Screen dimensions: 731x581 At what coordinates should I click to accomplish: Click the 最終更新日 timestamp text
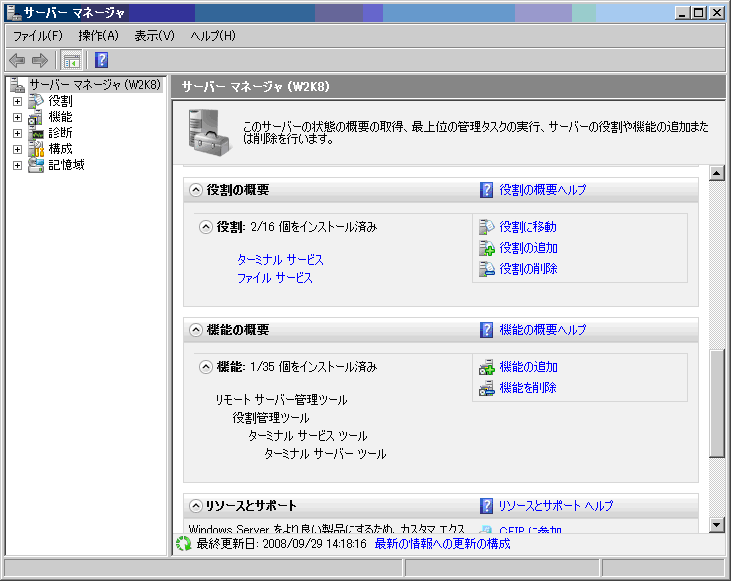pyautogui.click(x=282, y=544)
